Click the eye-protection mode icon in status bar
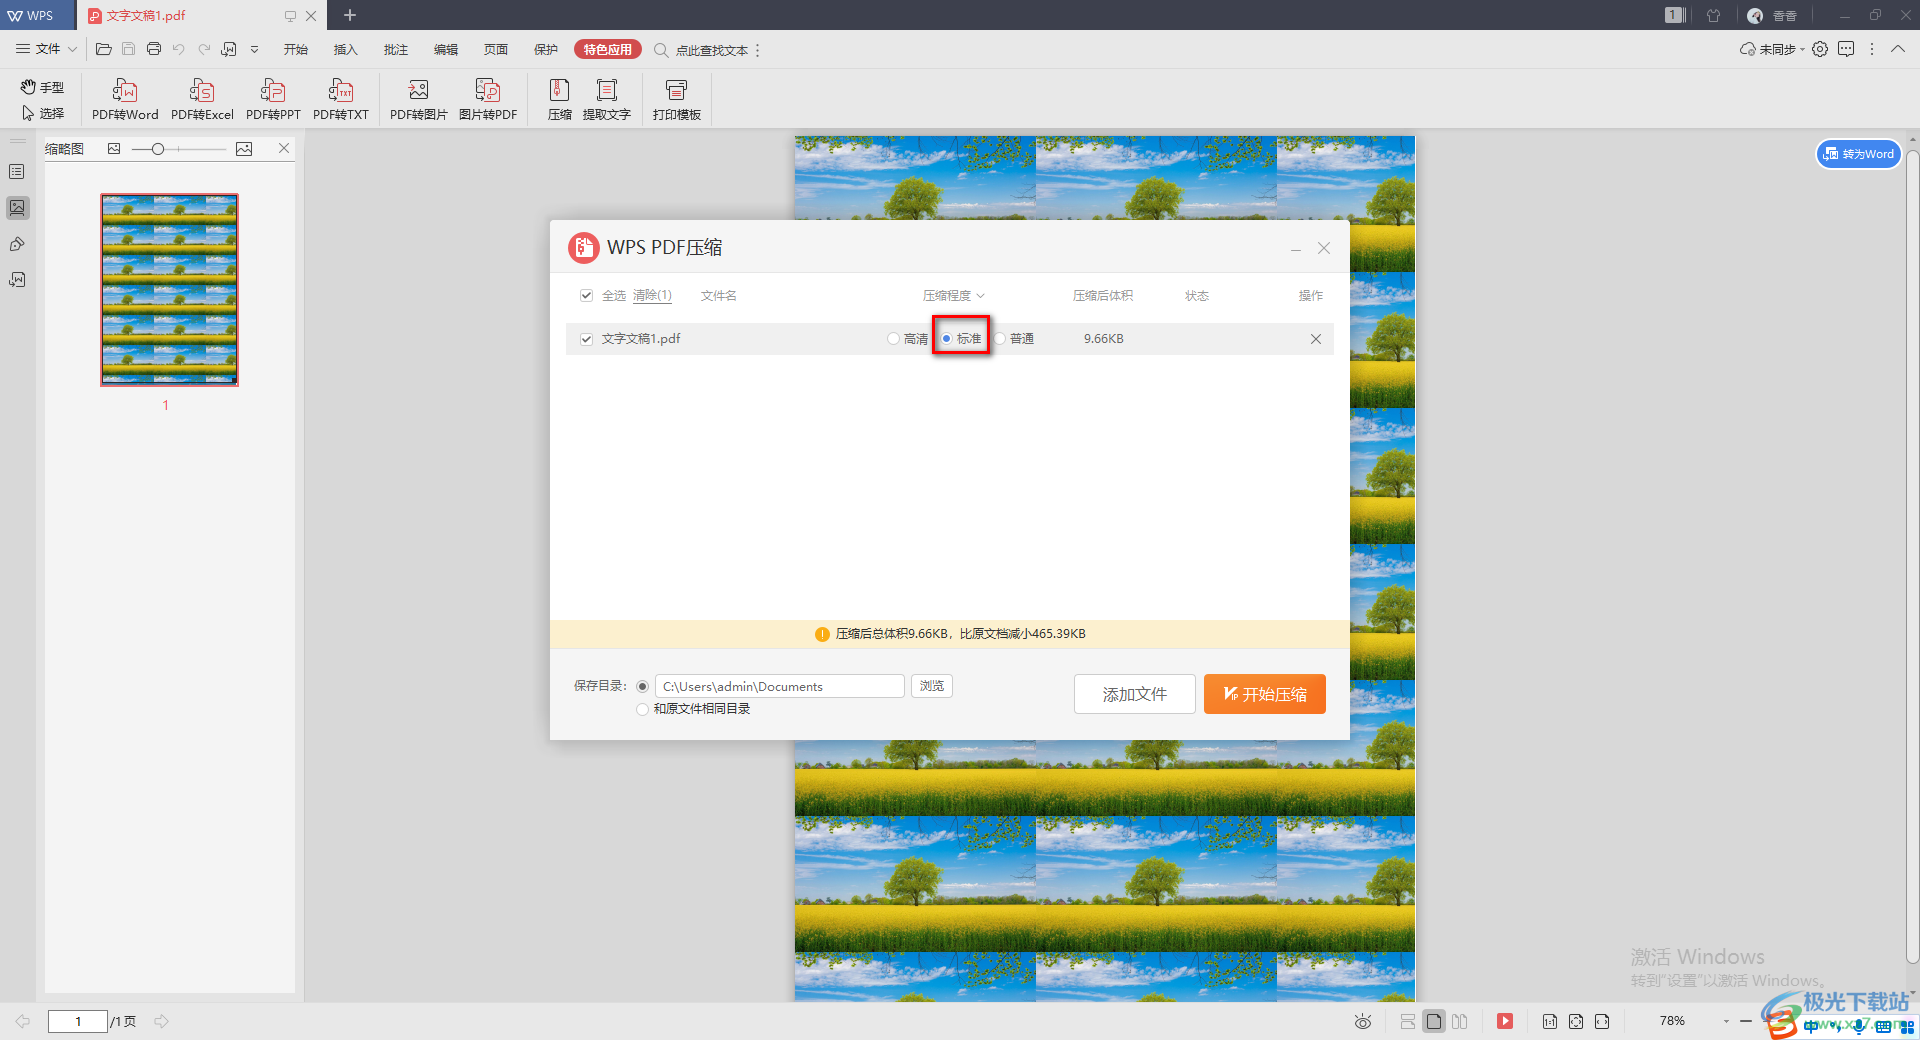The image size is (1920, 1040). tap(1362, 1021)
